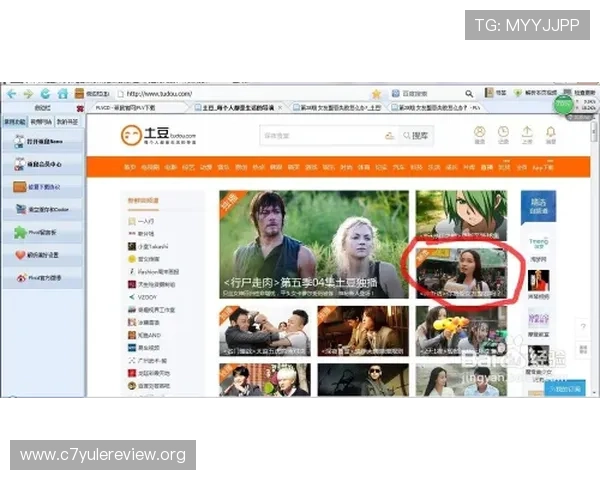The width and height of the screenshot is (600, 480).
Task: Click the tudou.com URL address bar
Action: [243, 94]
